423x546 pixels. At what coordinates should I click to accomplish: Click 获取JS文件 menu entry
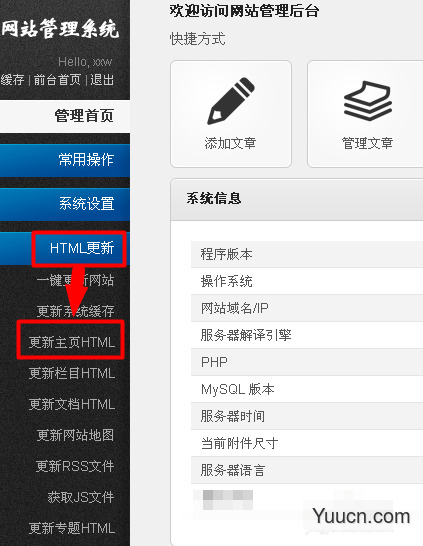pos(81,497)
